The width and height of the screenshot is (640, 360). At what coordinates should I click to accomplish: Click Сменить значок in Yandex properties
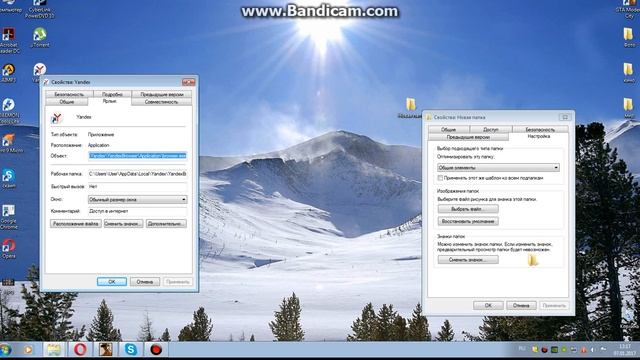tap(123, 224)
